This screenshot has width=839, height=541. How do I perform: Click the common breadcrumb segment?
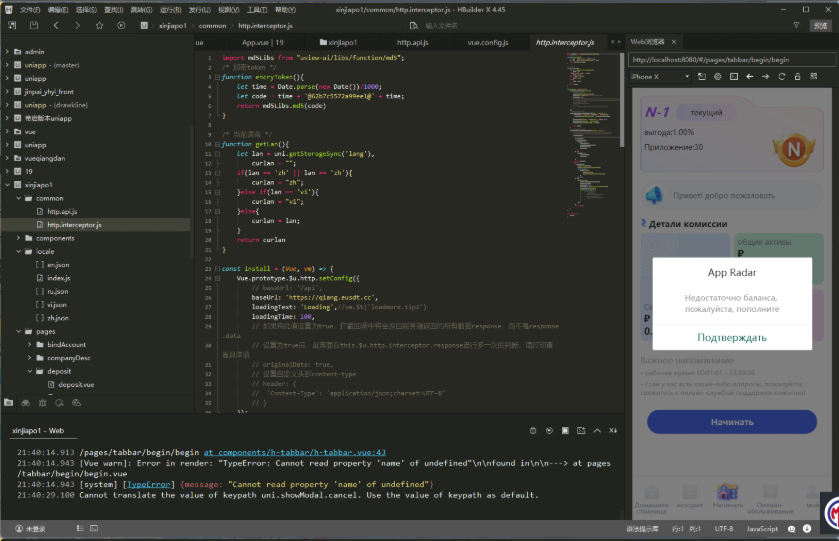pyautogui.click(x=212, y=26)
